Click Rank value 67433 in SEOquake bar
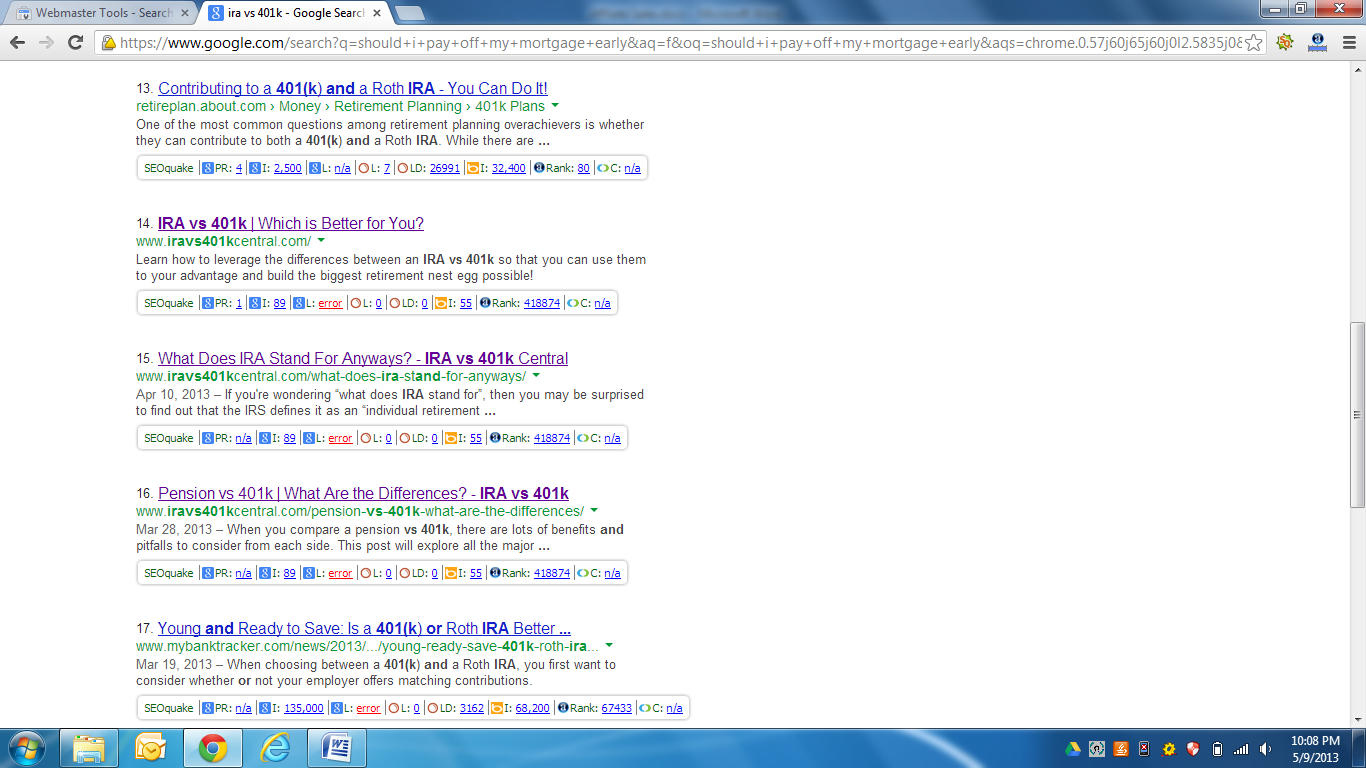The height and width of the screenshot is (768, 1366). (616, 708)
